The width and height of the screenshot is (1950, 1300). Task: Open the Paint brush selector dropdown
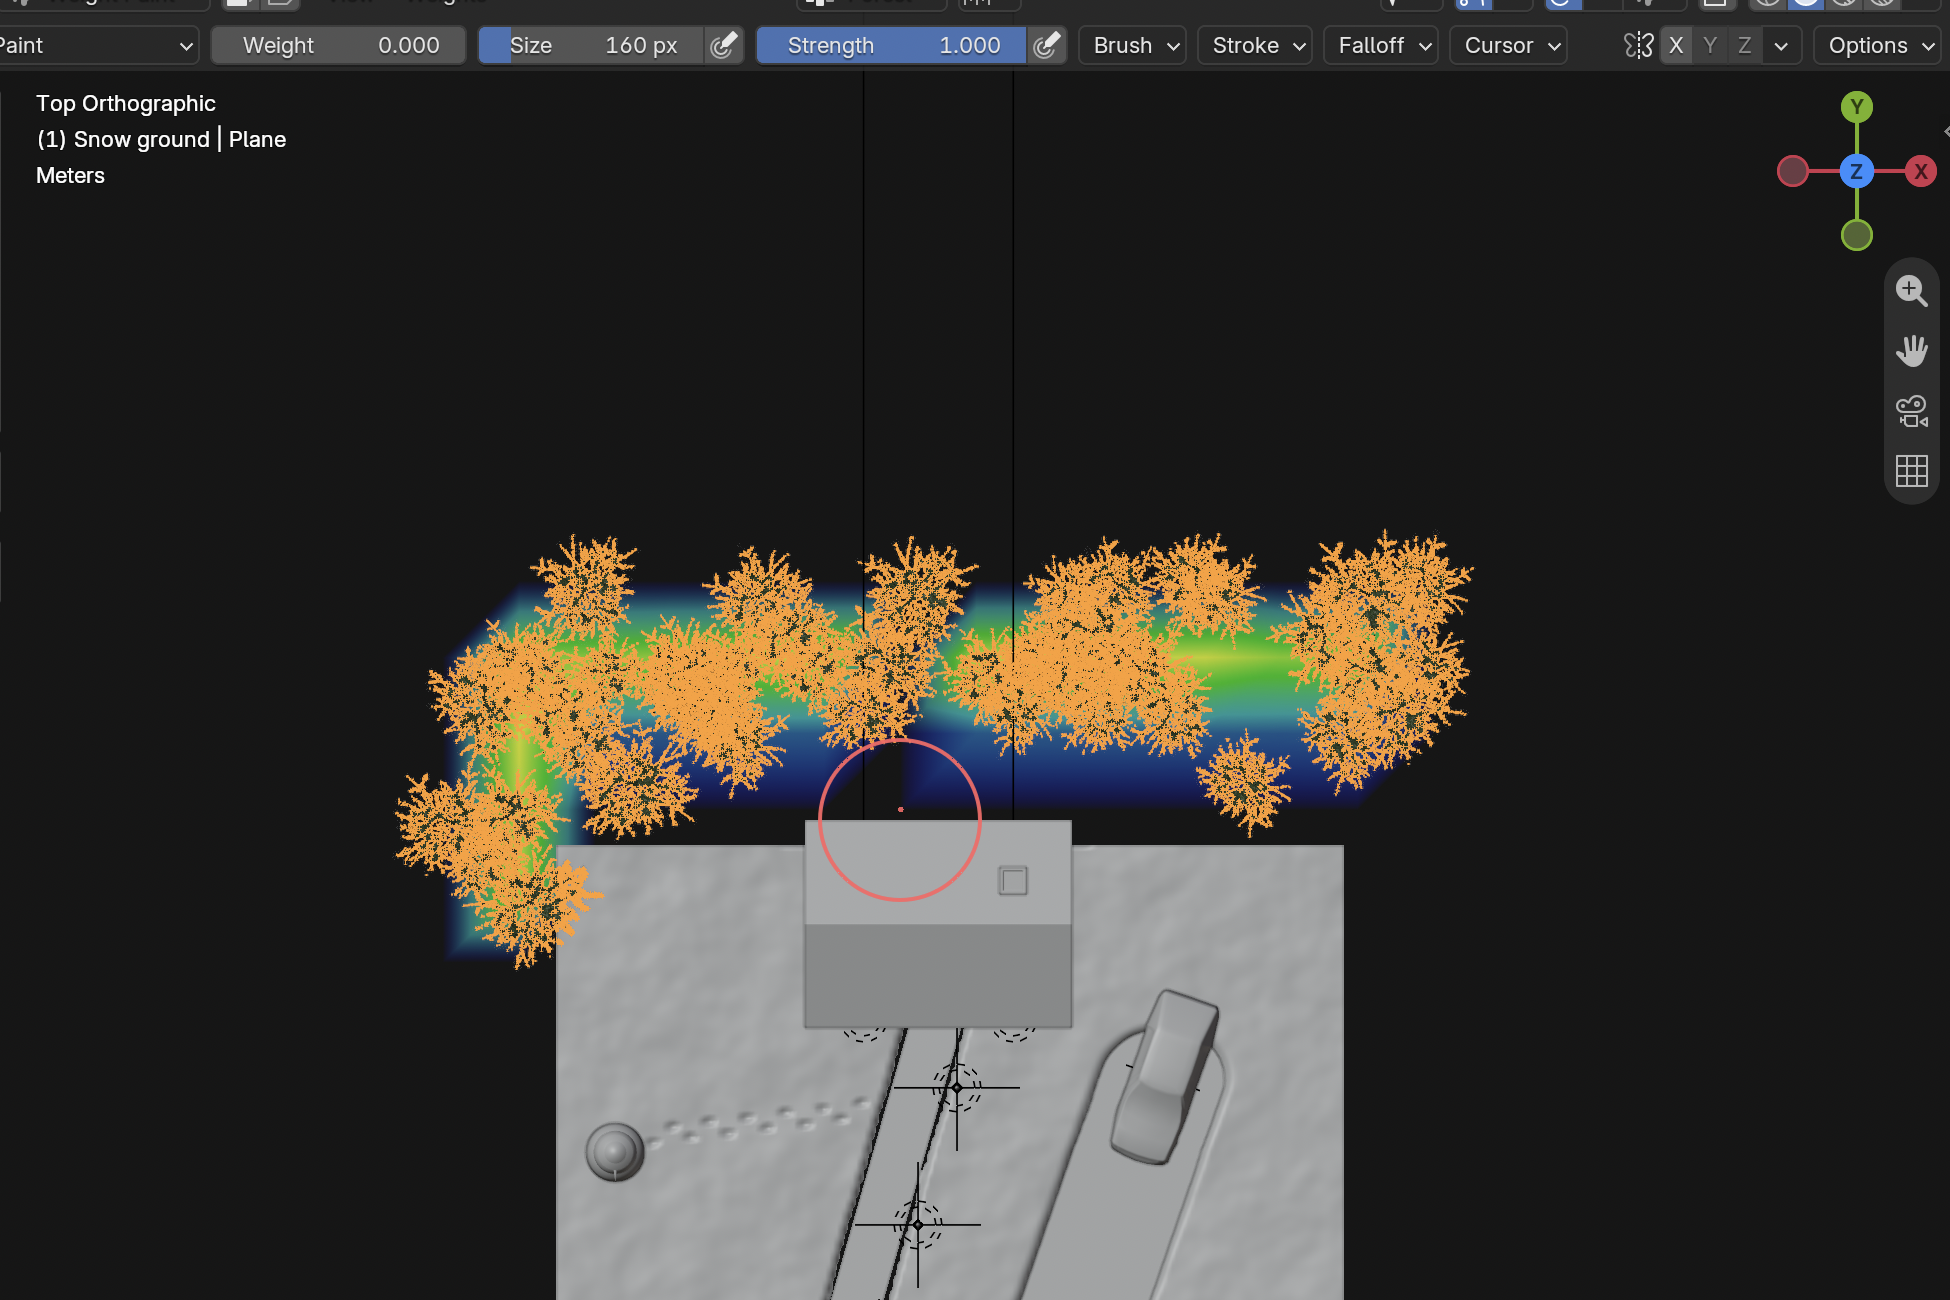point(98,46)
